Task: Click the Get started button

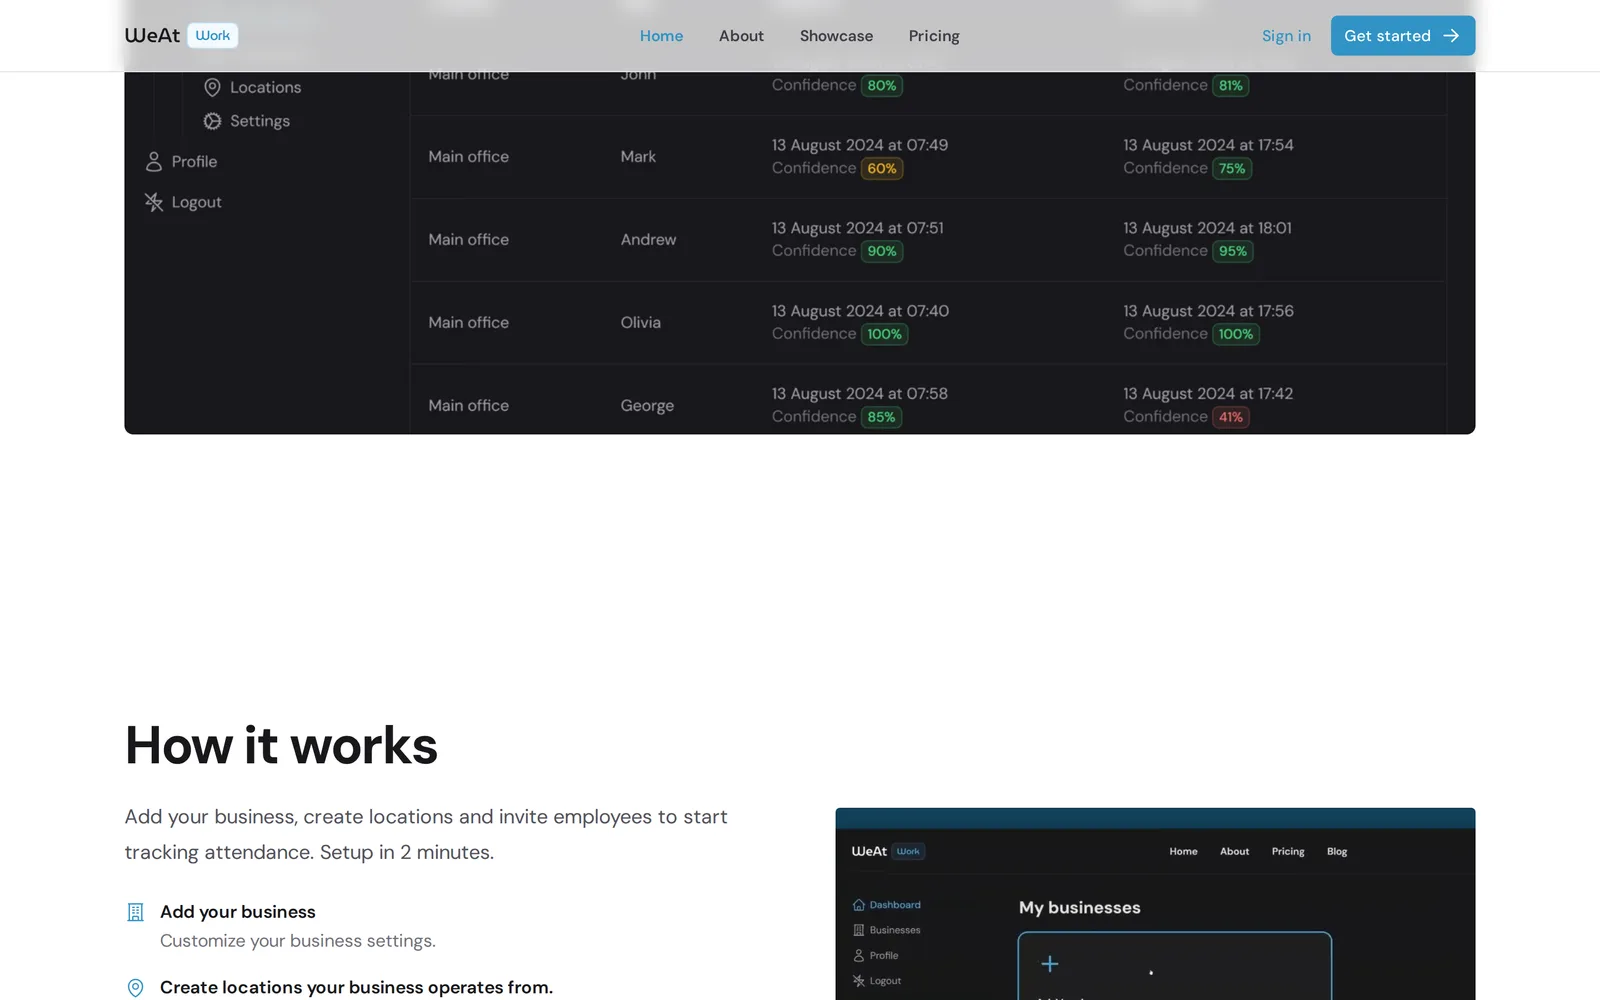Action: (x=1402, y=36)
